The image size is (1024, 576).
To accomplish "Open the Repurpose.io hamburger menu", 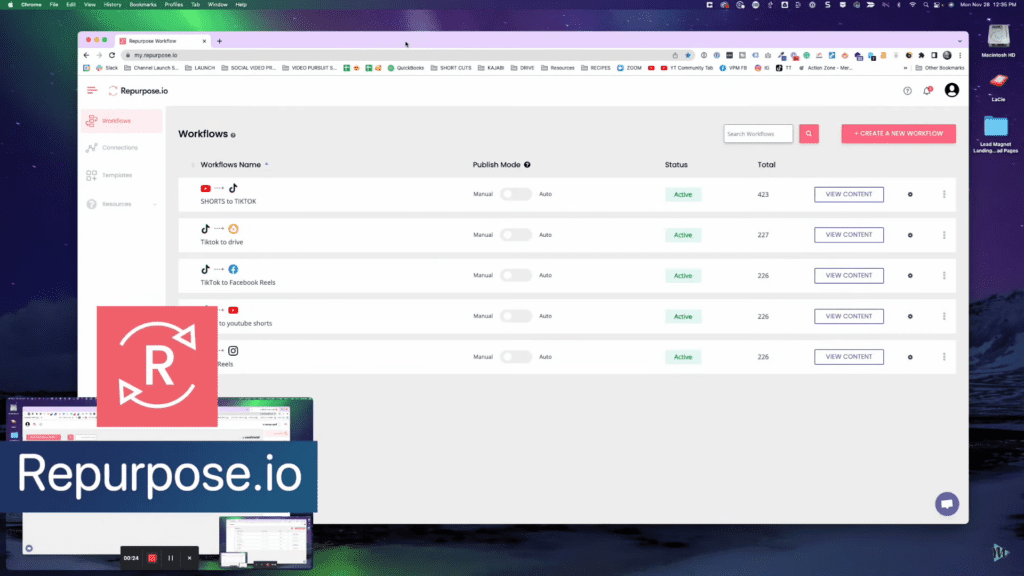I will [91, 90].
